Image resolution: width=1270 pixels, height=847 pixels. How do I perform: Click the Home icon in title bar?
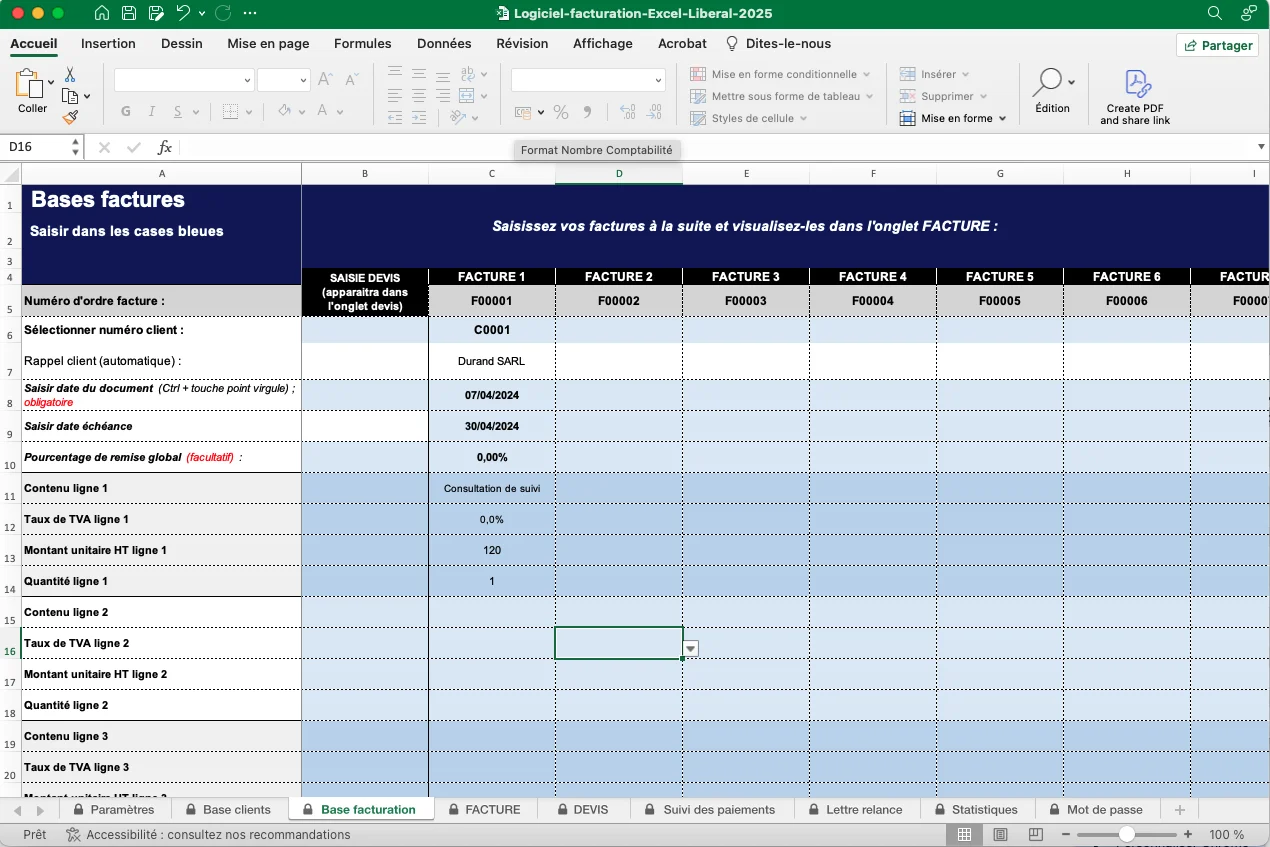pos(102,13)
